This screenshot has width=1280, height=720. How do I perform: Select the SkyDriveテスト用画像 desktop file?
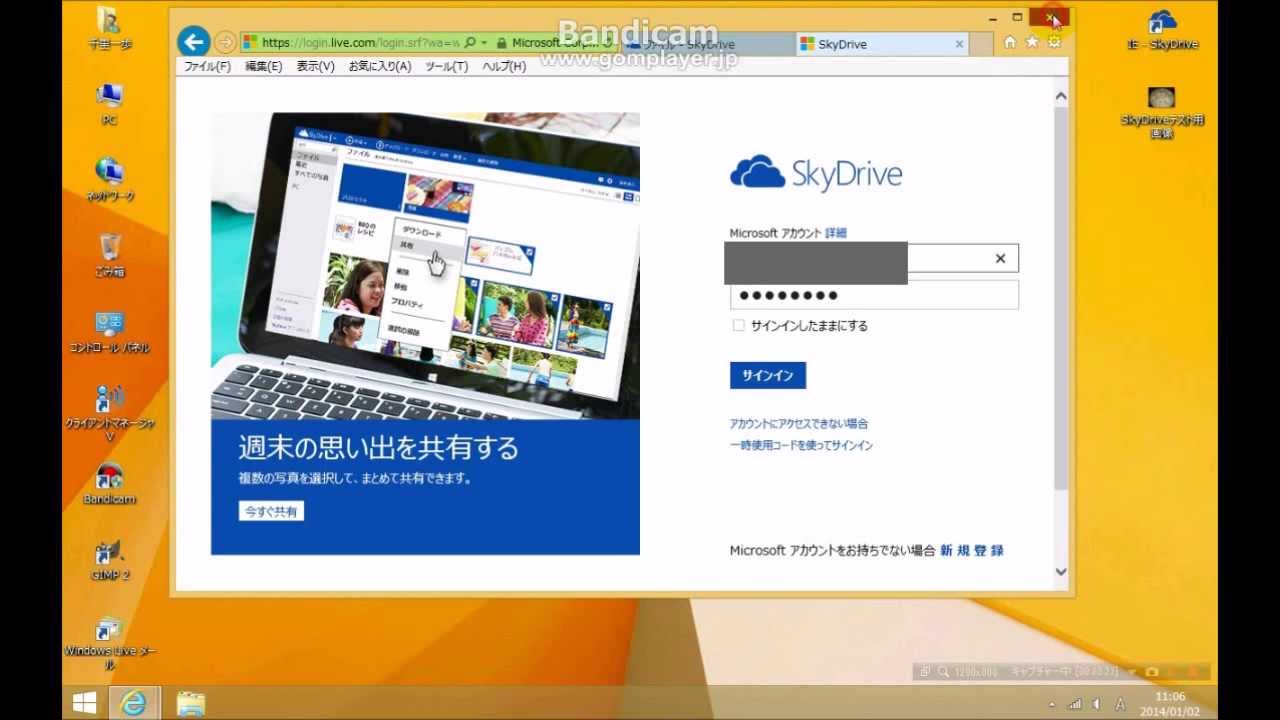tap(1161, 112)
